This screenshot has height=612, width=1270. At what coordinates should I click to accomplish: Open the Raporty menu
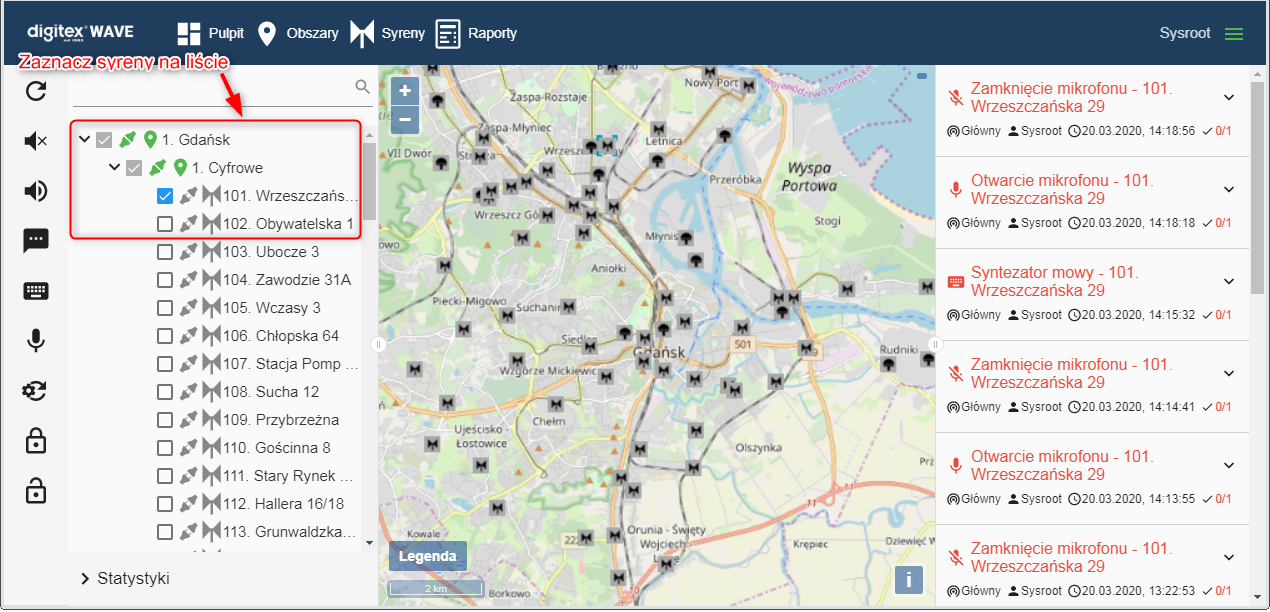click(x=476, y=34)
